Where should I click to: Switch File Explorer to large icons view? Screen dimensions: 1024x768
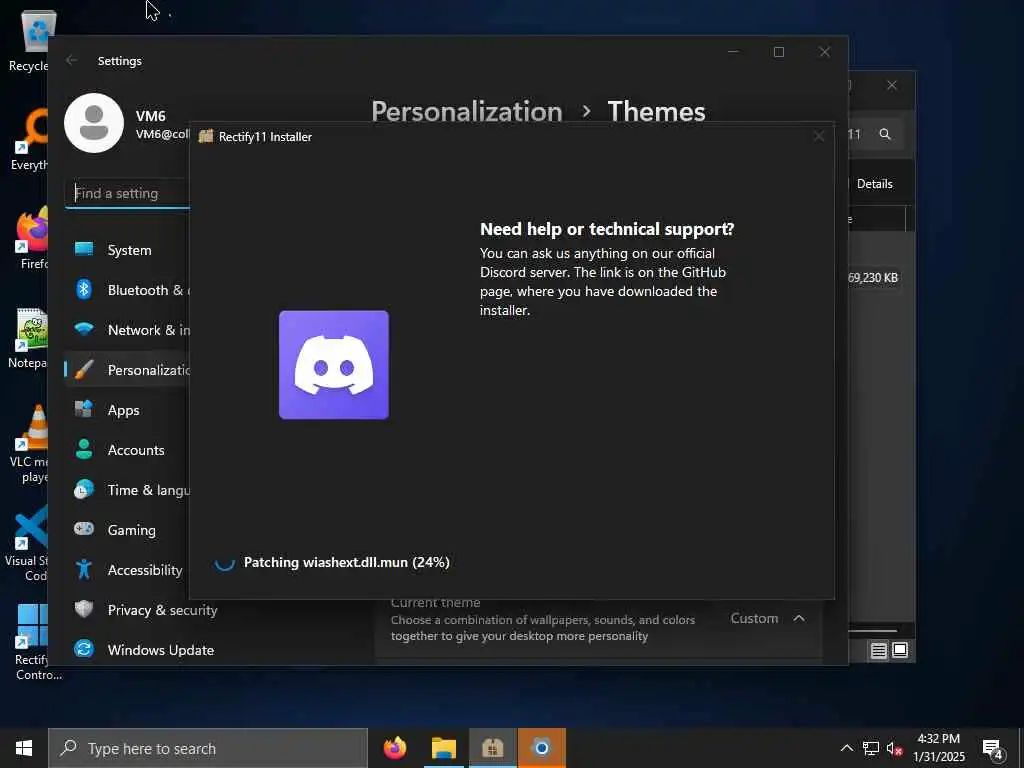900,650
